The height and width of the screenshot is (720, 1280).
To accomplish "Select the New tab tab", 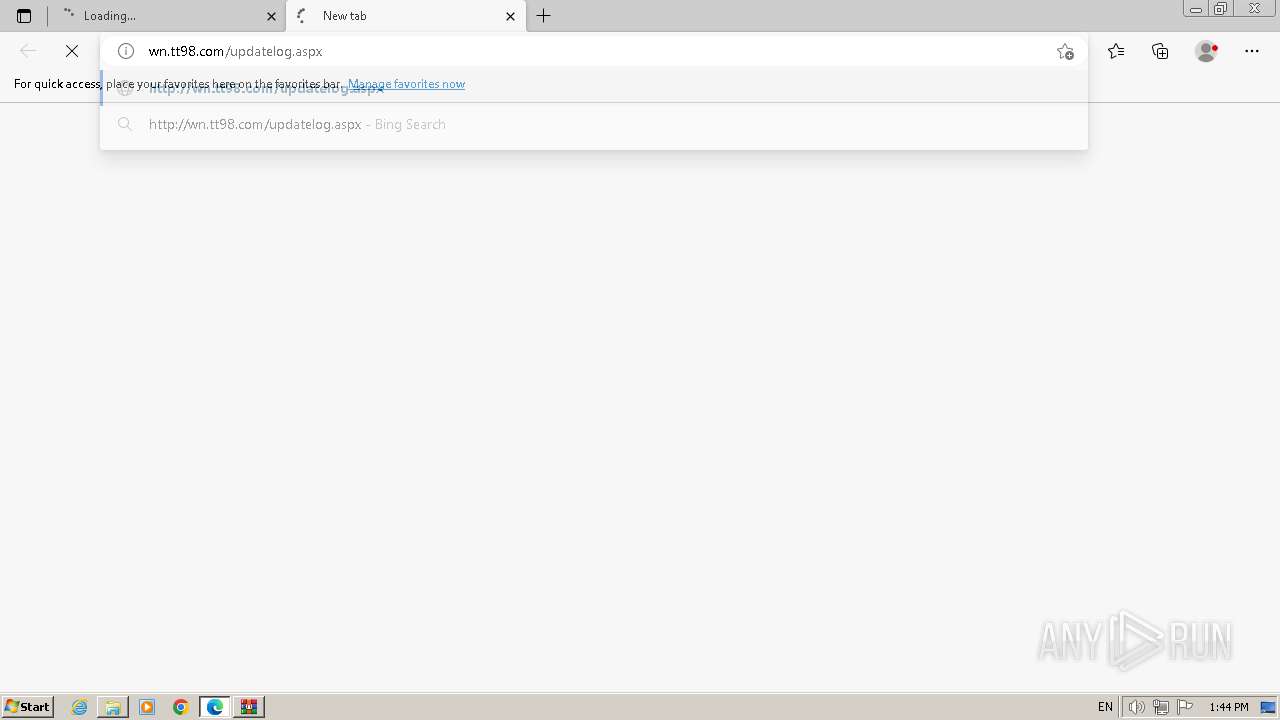I will (x=406, y=16).
